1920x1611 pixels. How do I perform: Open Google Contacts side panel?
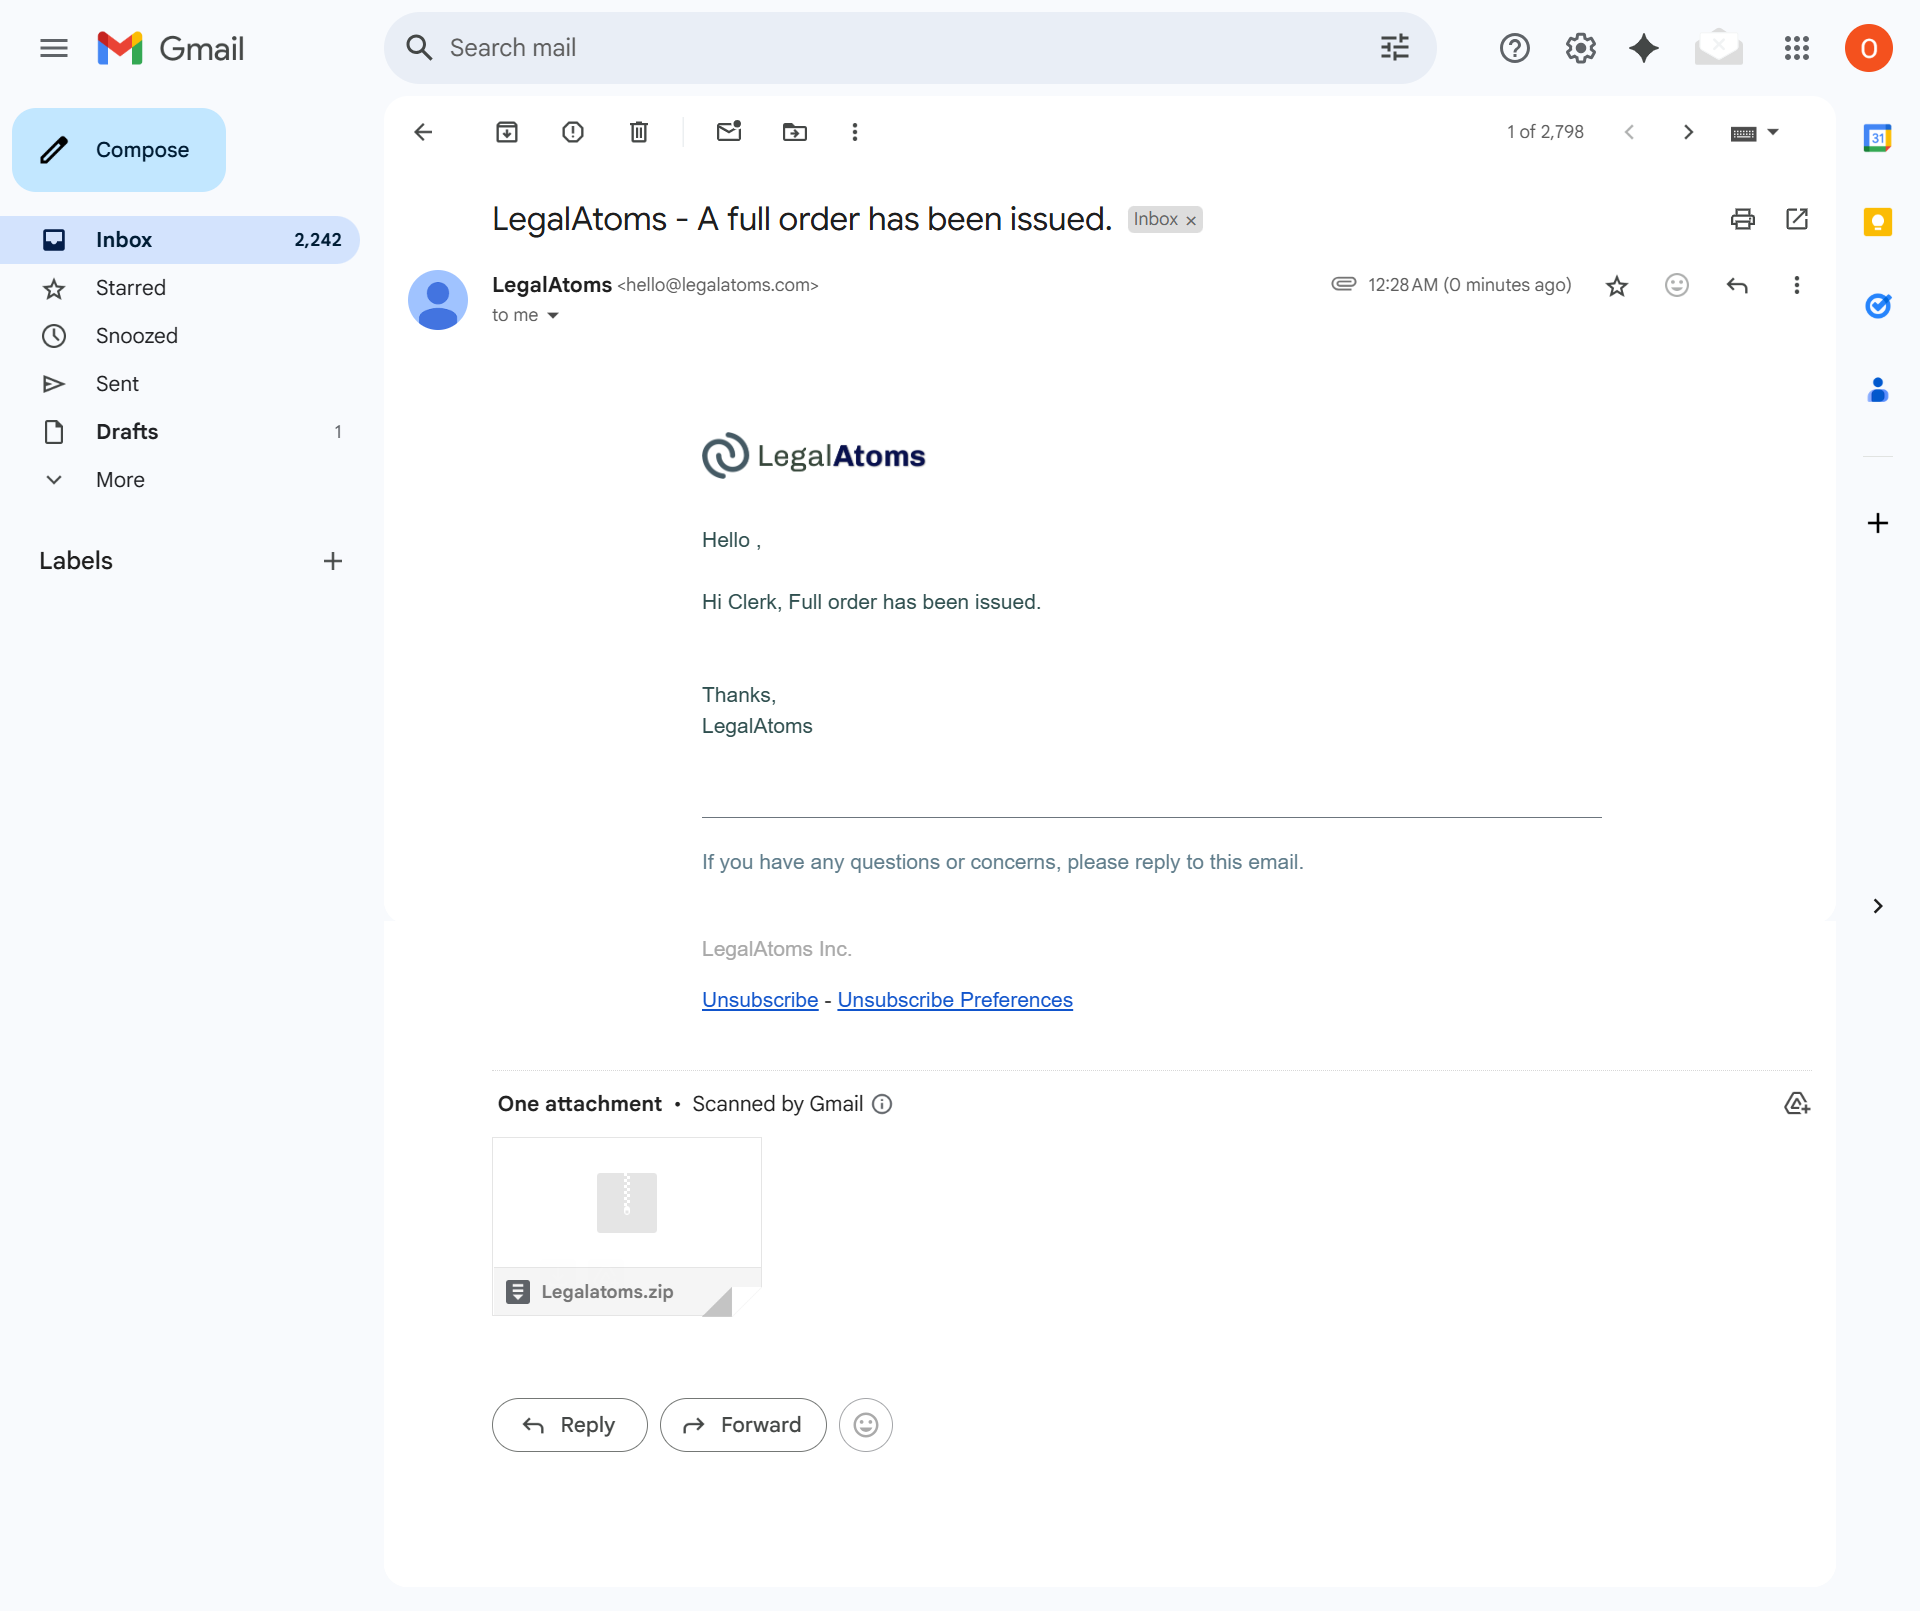pos(1877,390)
